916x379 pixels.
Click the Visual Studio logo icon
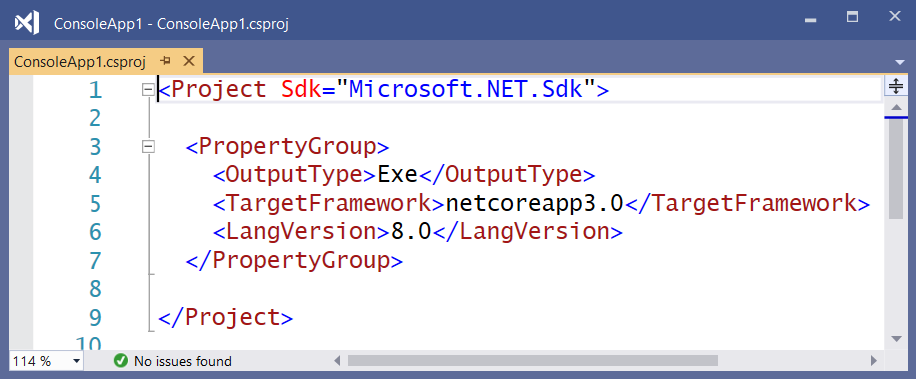(x=27, y=23)
